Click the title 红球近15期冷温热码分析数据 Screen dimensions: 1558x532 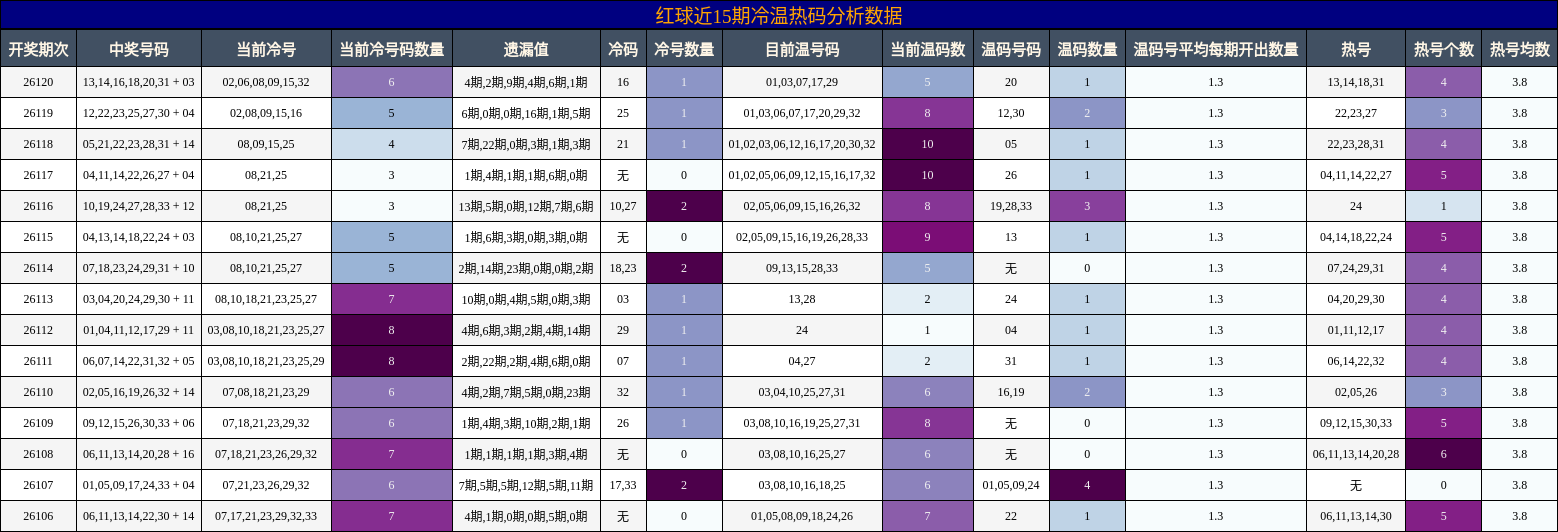[x=779, y=15]
